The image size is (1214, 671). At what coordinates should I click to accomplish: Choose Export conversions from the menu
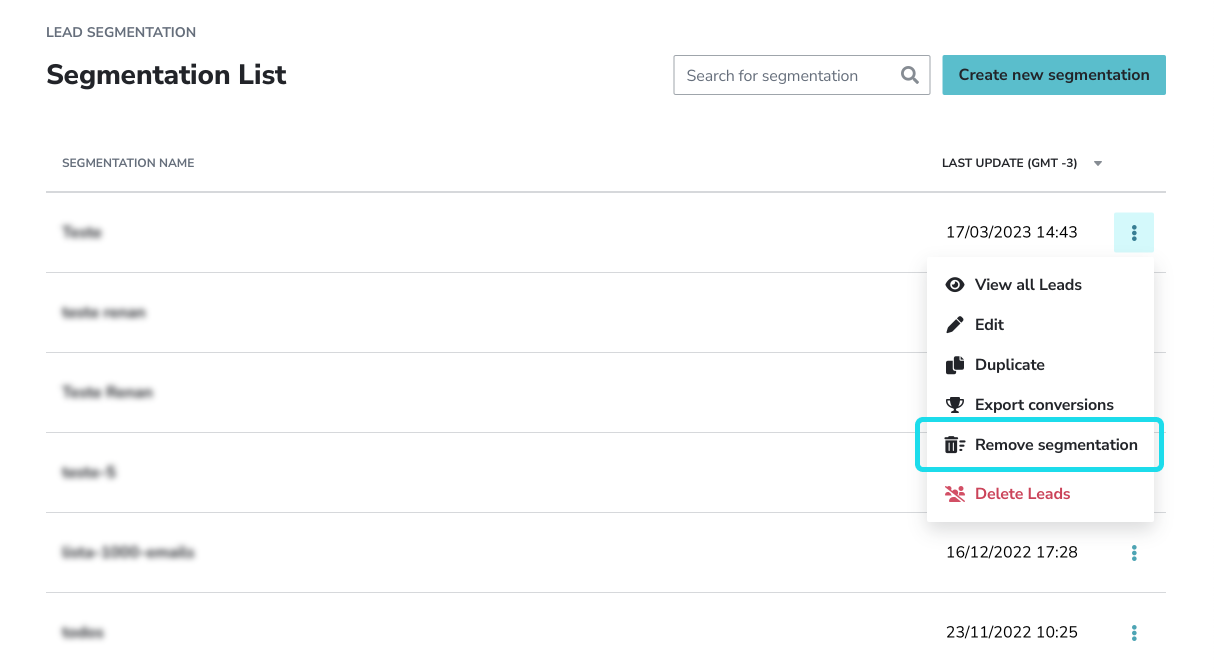pyautogui.click(x=1044, y=404)
